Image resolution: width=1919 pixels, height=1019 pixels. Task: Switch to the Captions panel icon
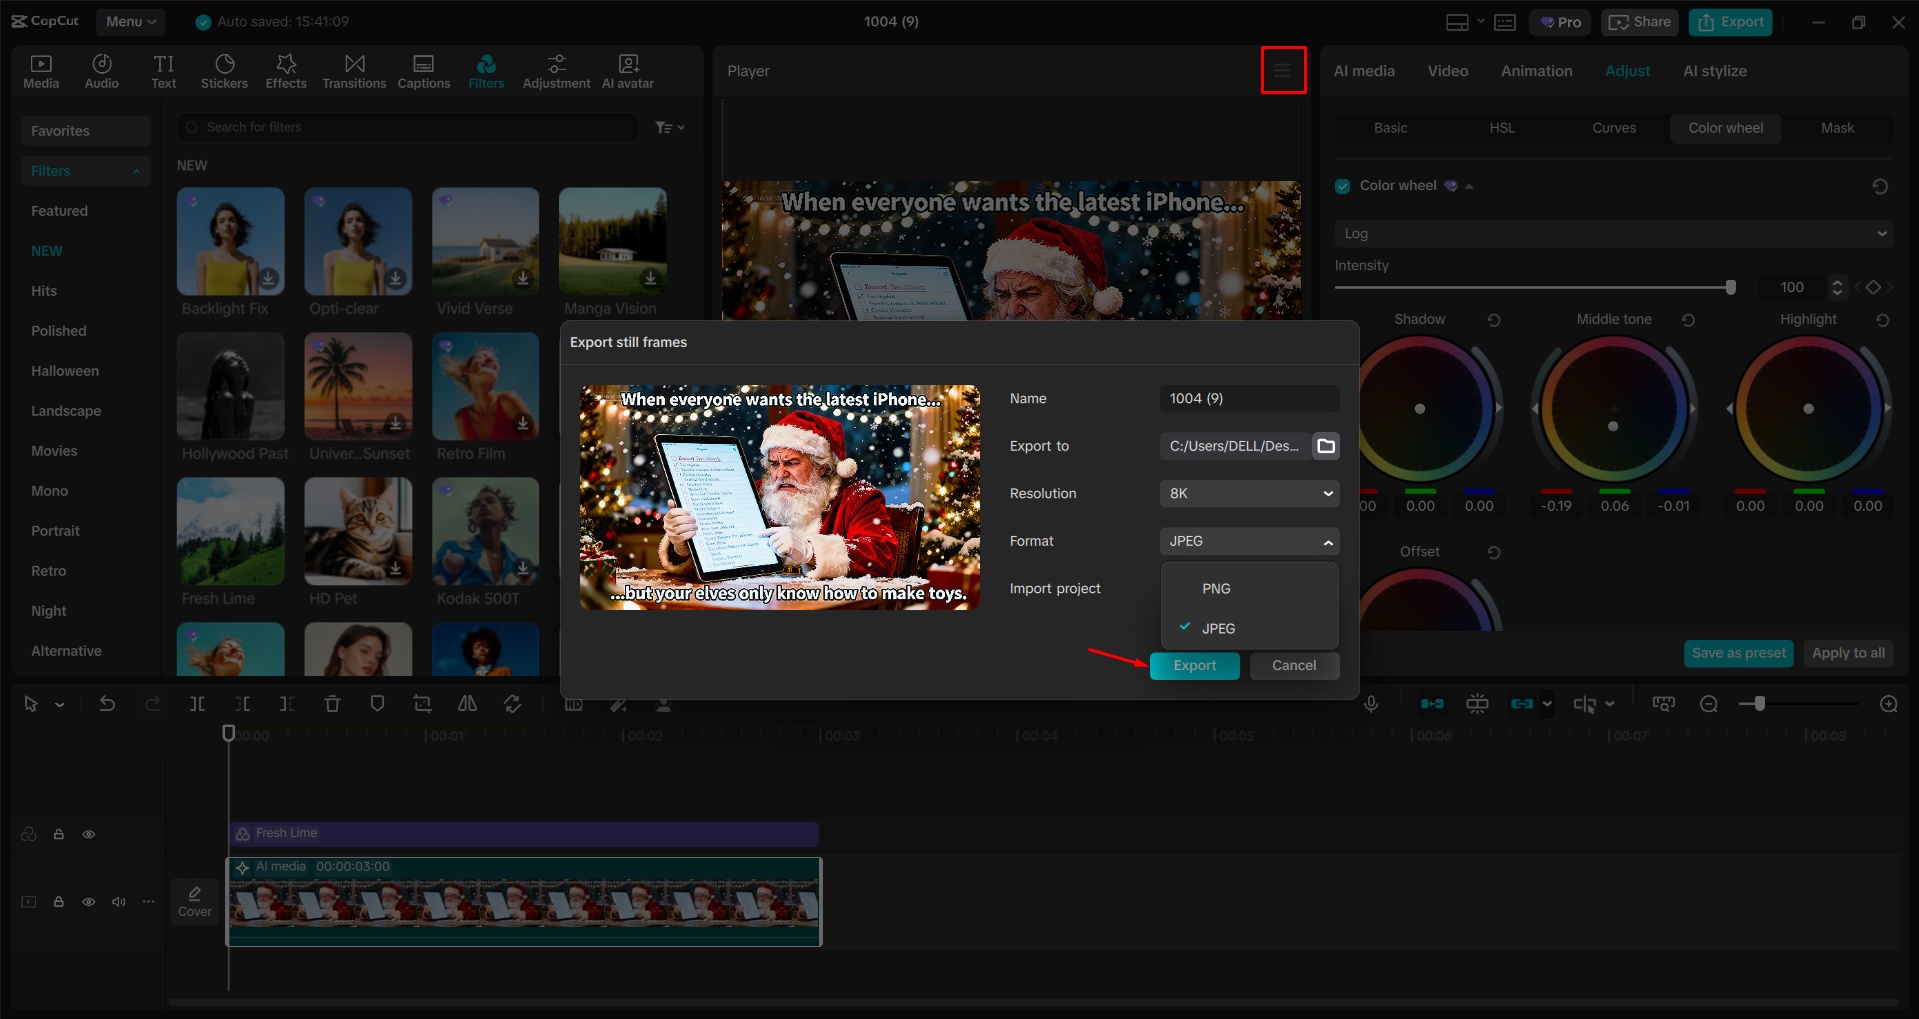[423, 70]
